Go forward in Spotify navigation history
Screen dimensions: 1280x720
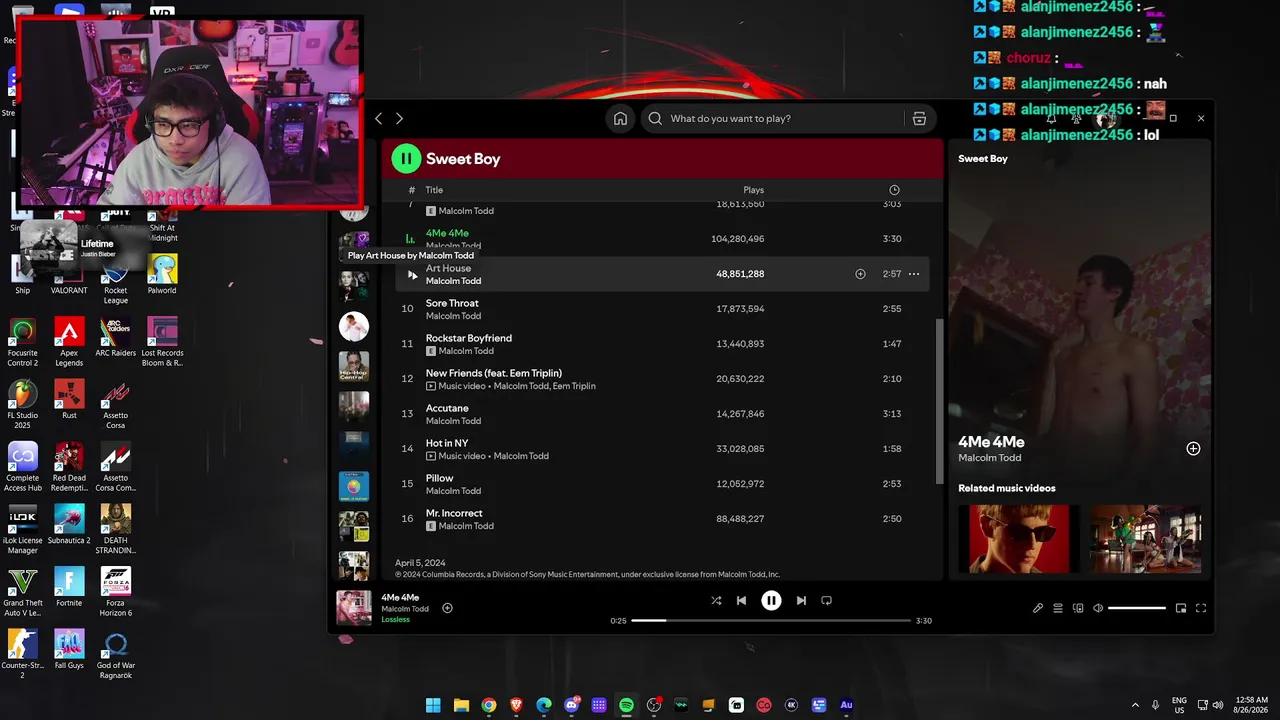[399, 118]
